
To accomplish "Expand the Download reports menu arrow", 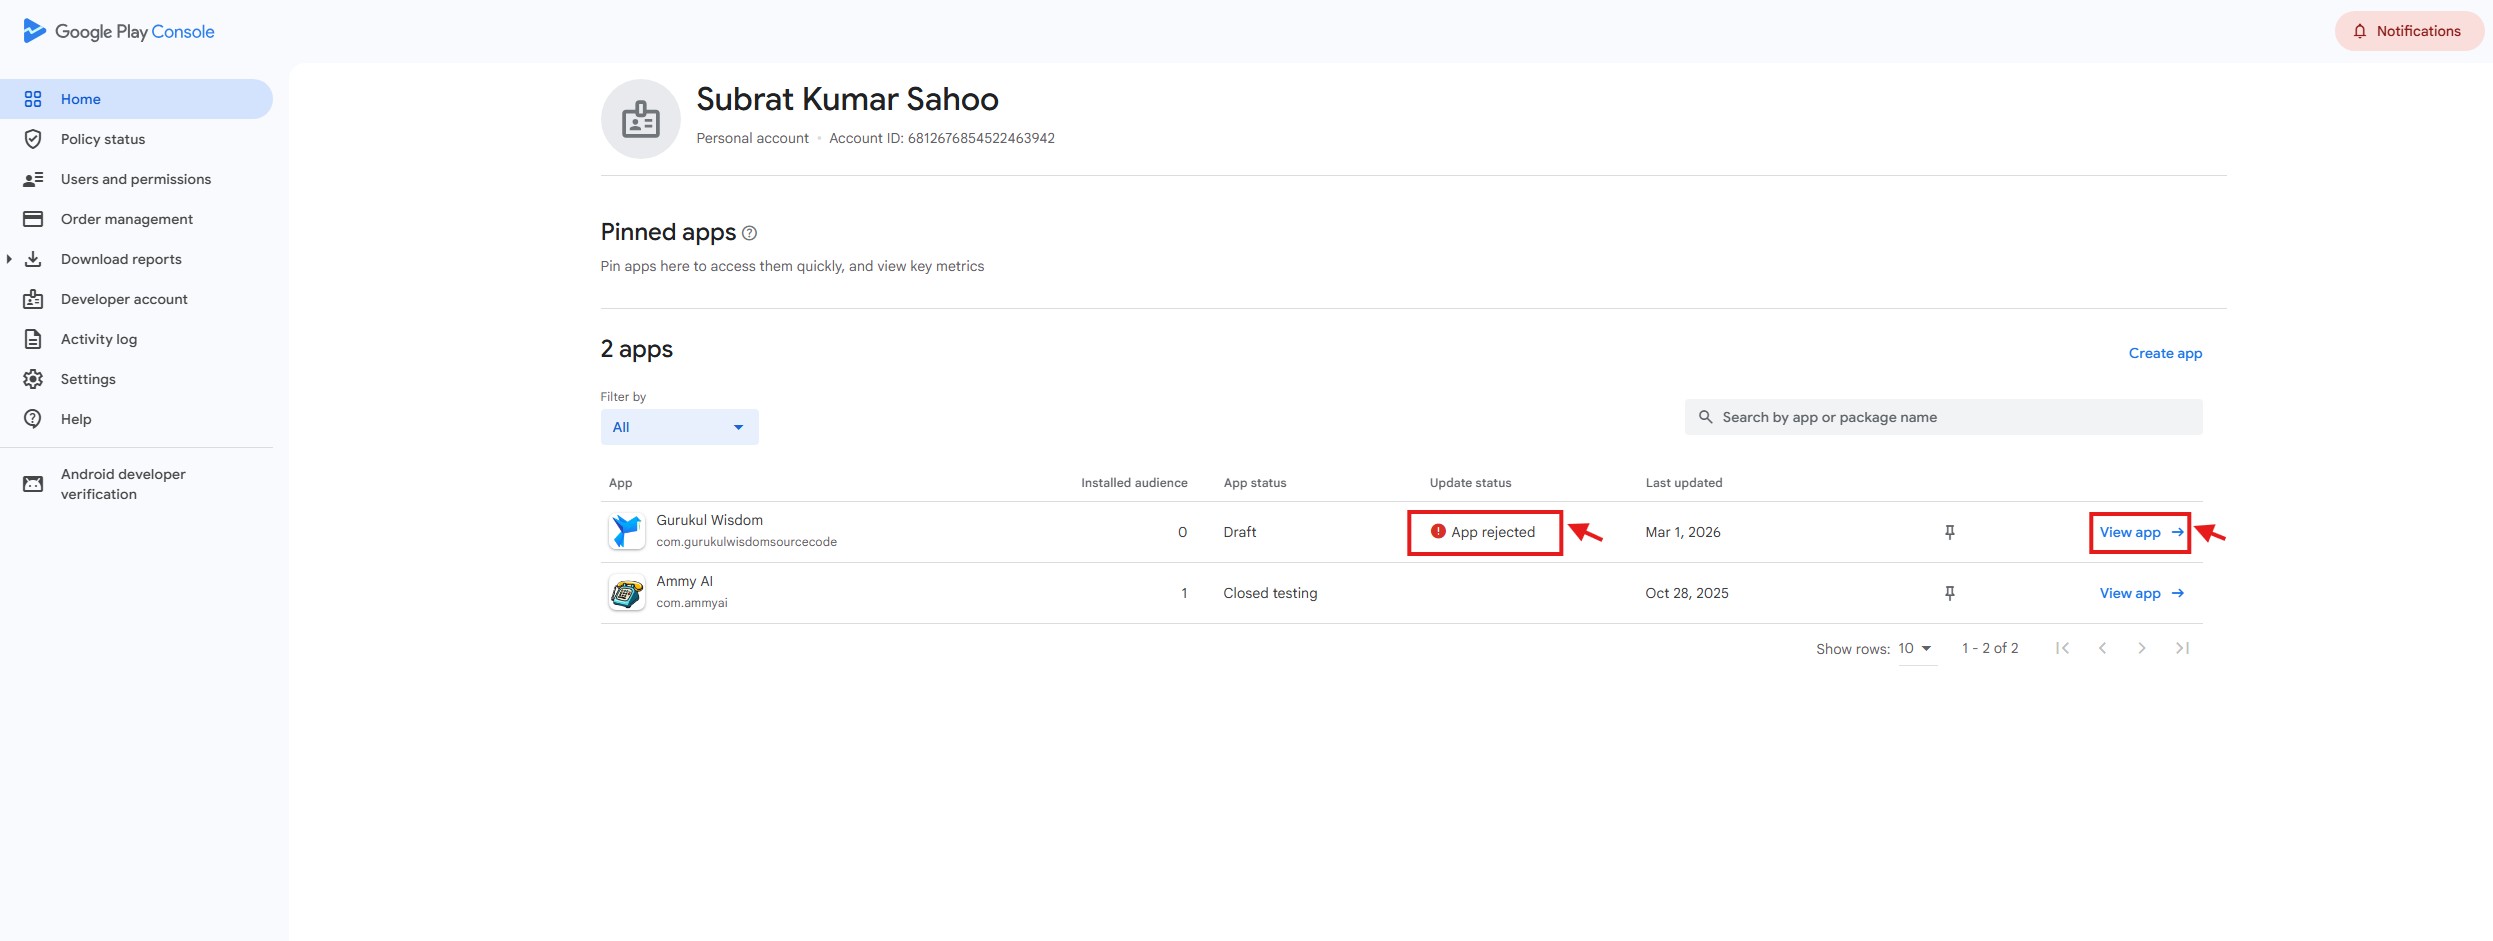I will (9, 259).
